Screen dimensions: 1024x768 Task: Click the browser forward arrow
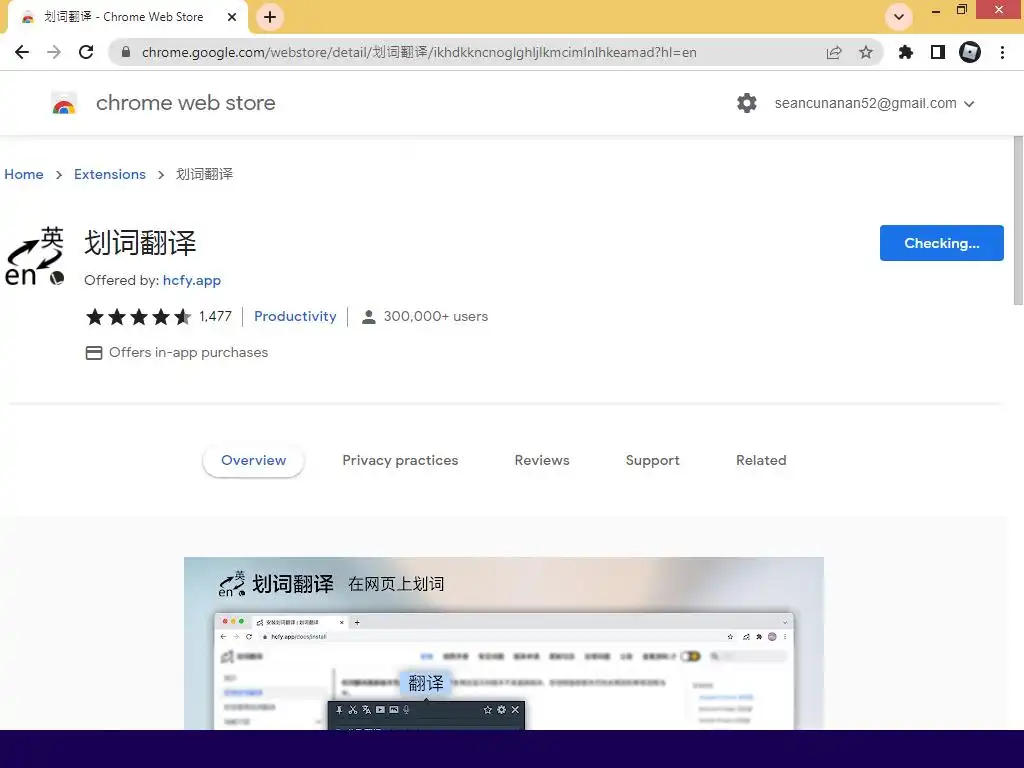[54, 52]
